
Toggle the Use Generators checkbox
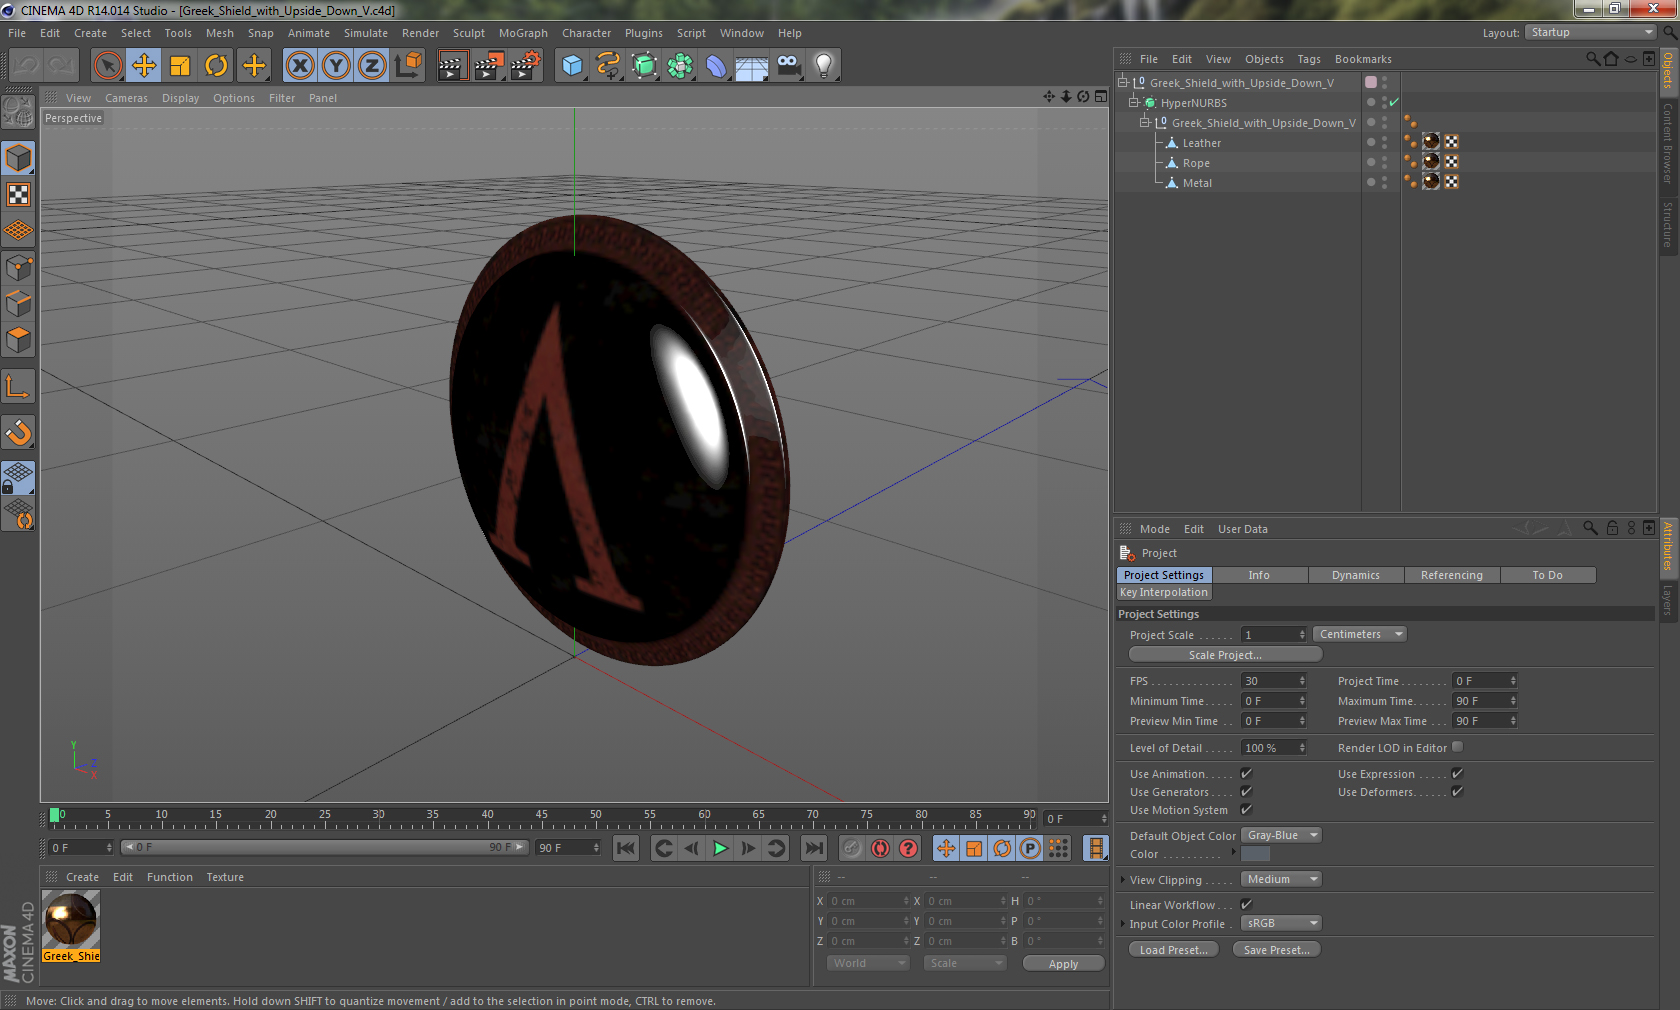(x=1246, y=792)
